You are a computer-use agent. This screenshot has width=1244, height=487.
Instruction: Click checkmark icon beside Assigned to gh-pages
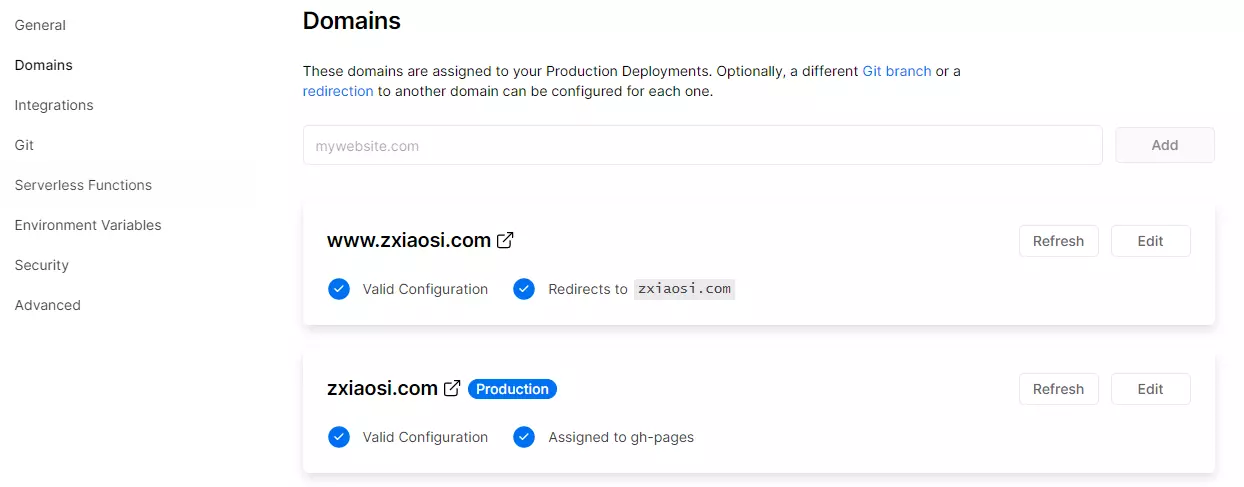524,437
